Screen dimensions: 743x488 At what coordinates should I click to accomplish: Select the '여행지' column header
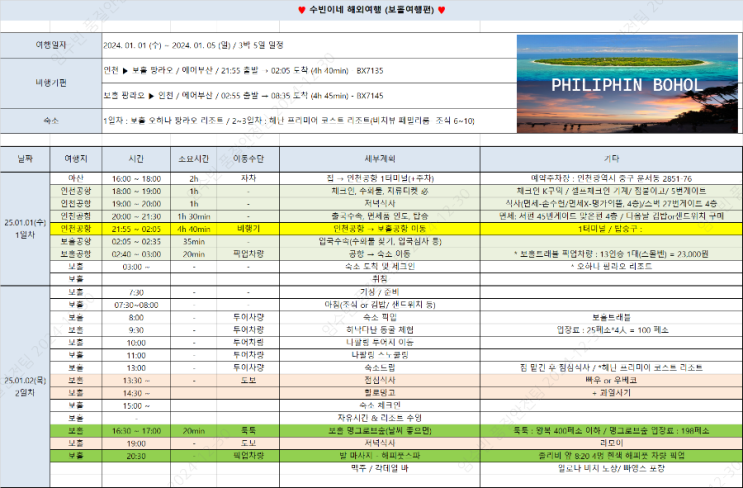click(x=76, y=159)
